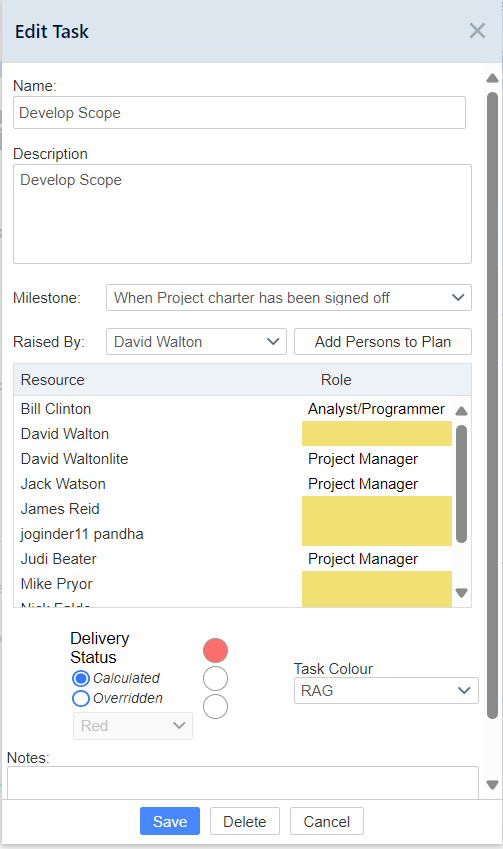
Task: Select the Overridden radio button
Action: (81, 698)
